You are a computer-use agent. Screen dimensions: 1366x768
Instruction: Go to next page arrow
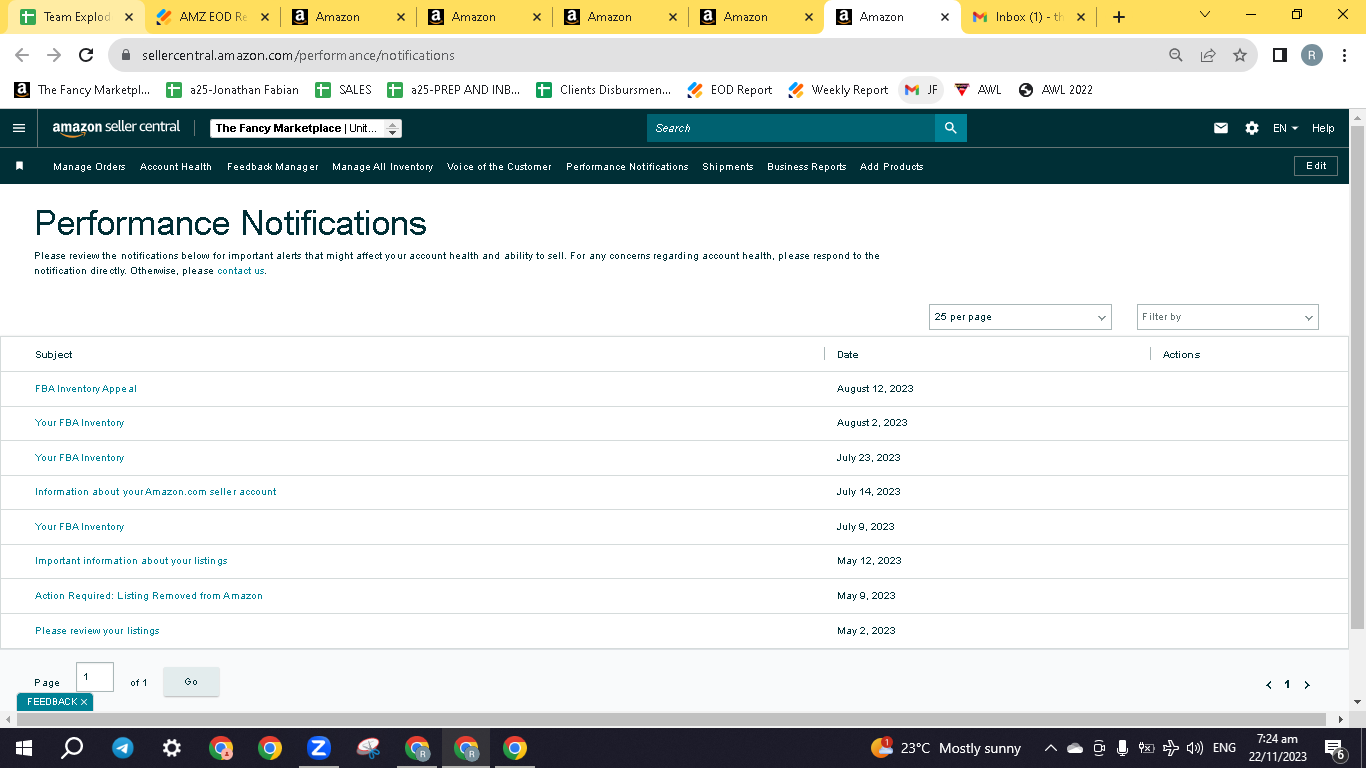point(1307,685)
